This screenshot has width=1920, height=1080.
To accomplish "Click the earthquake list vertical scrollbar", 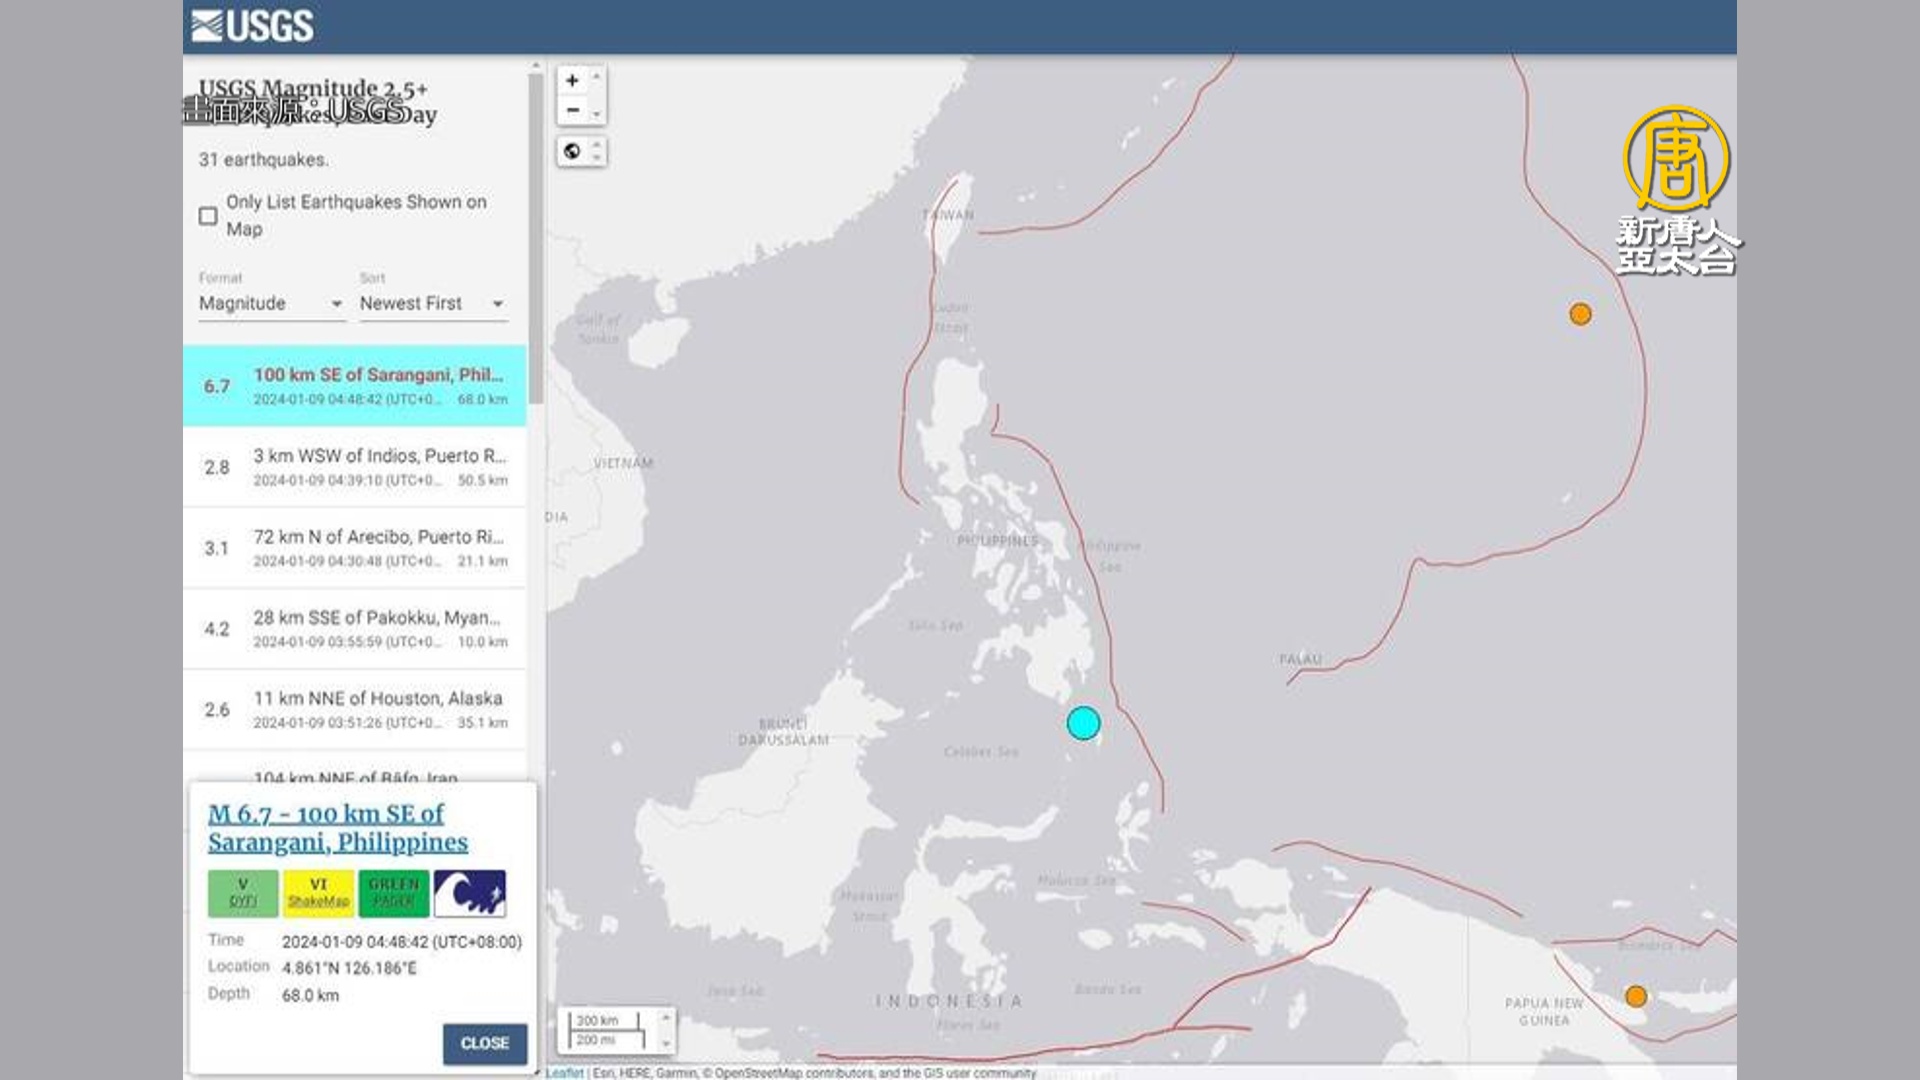I will point(536,240).
